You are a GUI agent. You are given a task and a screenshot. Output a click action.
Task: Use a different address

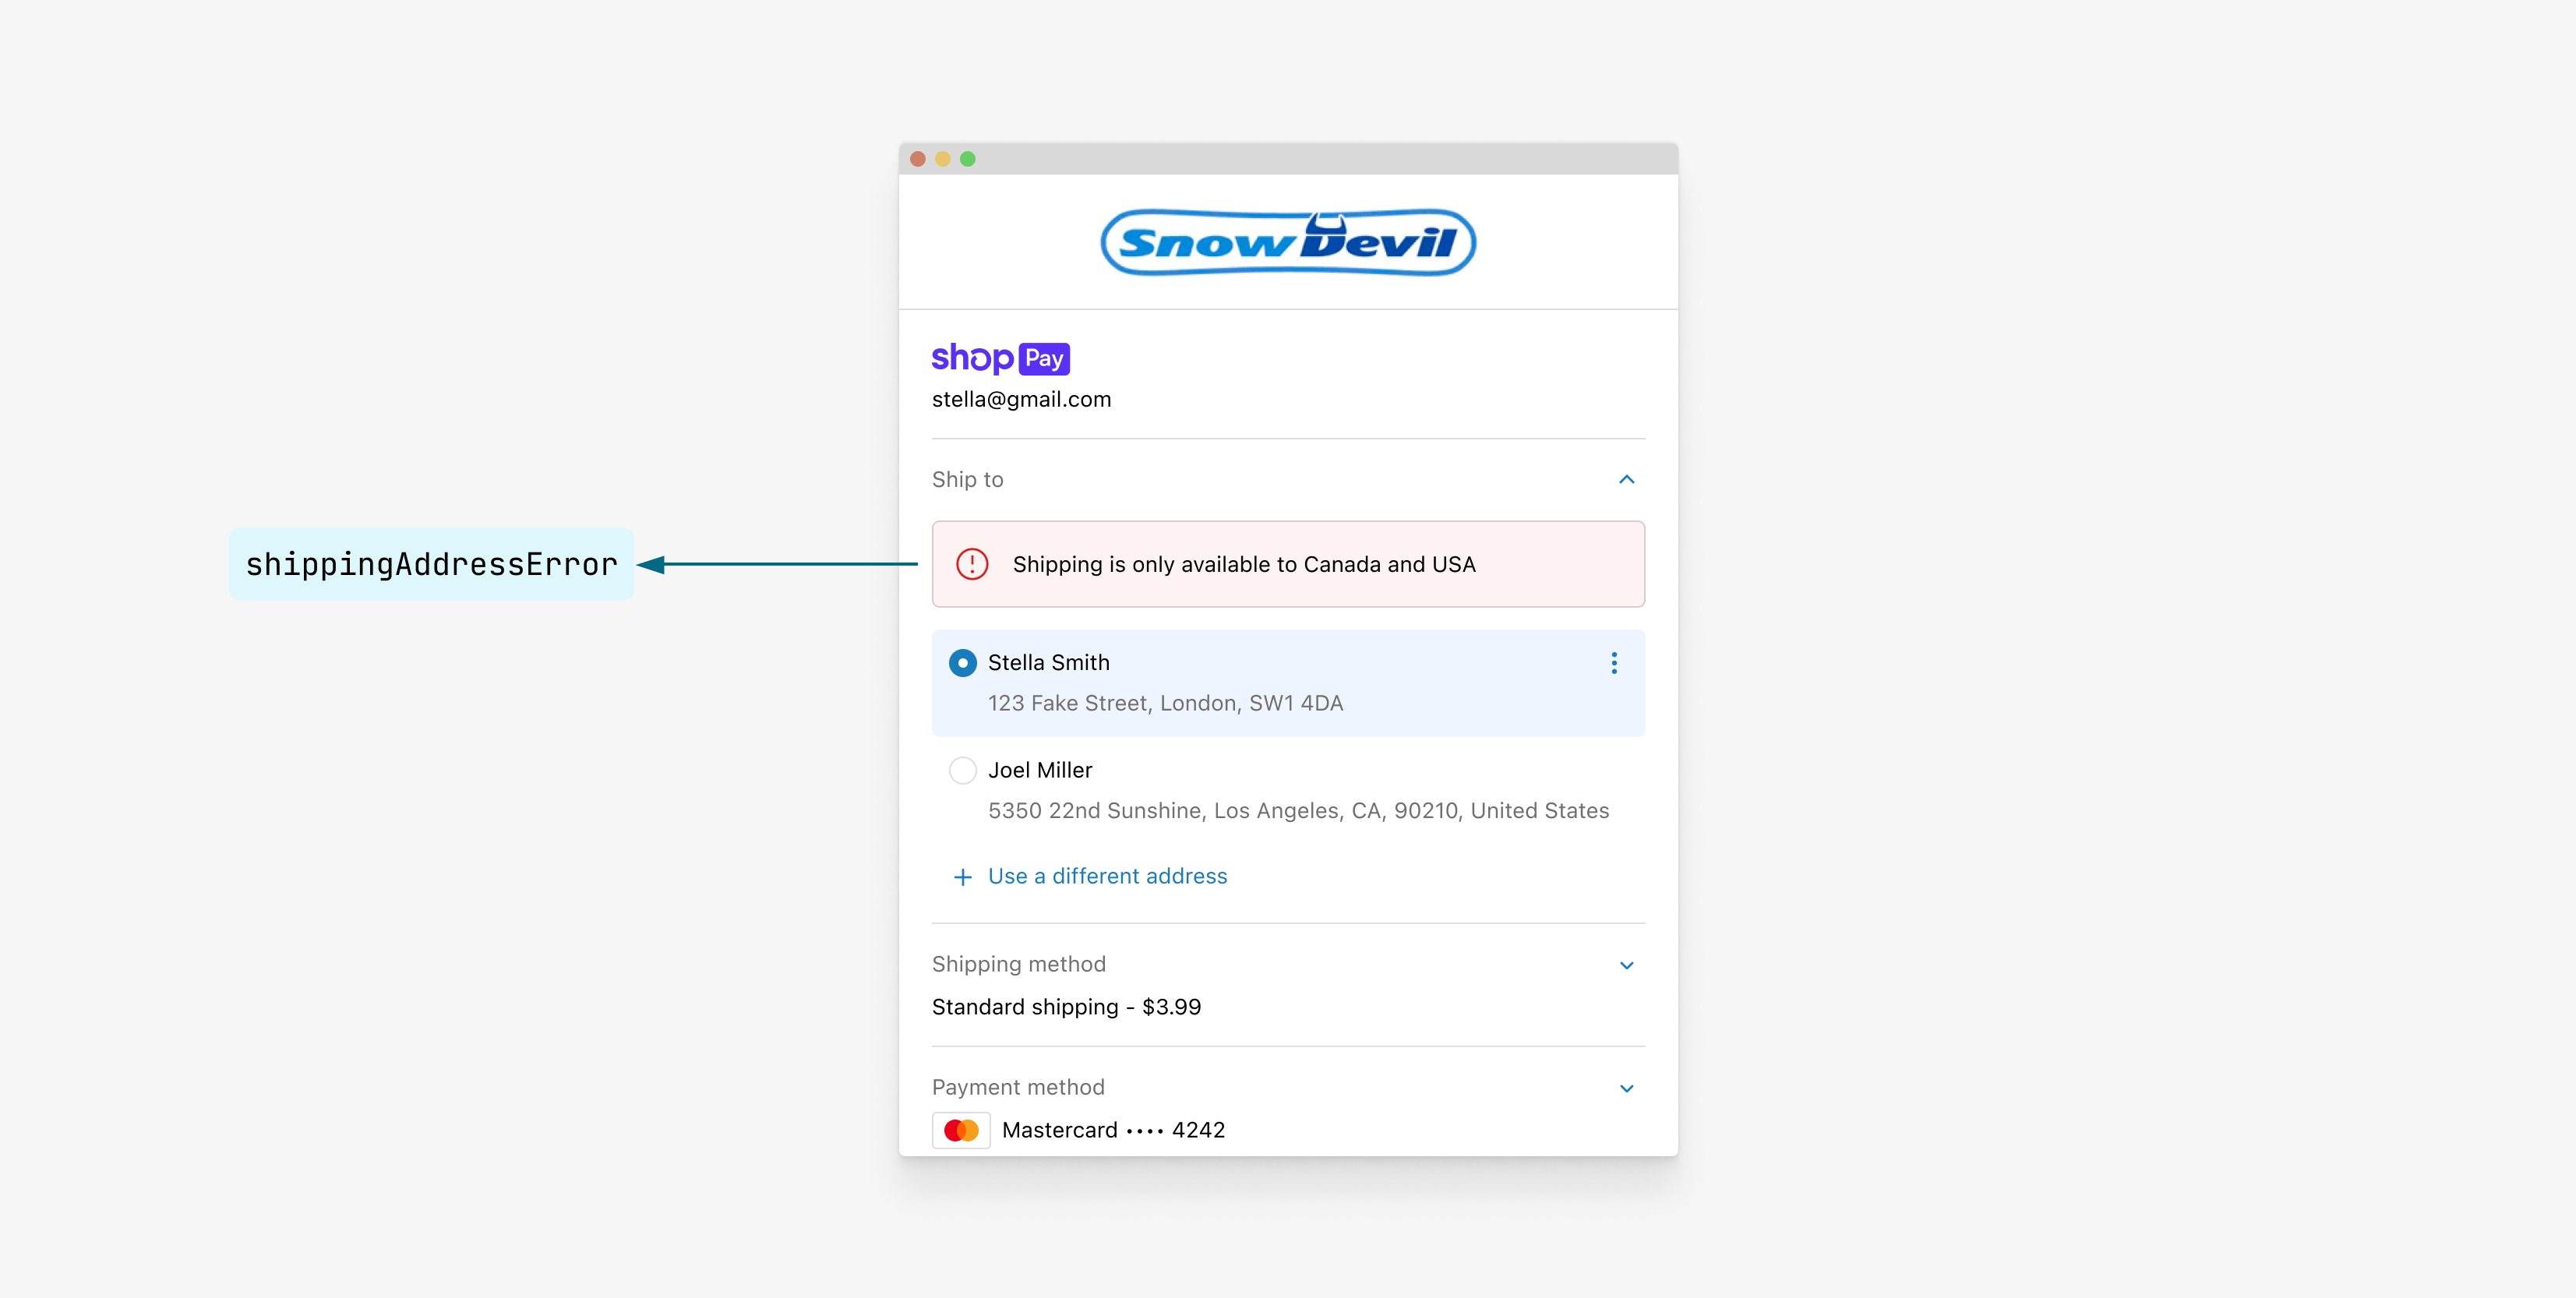[1107, 876]
